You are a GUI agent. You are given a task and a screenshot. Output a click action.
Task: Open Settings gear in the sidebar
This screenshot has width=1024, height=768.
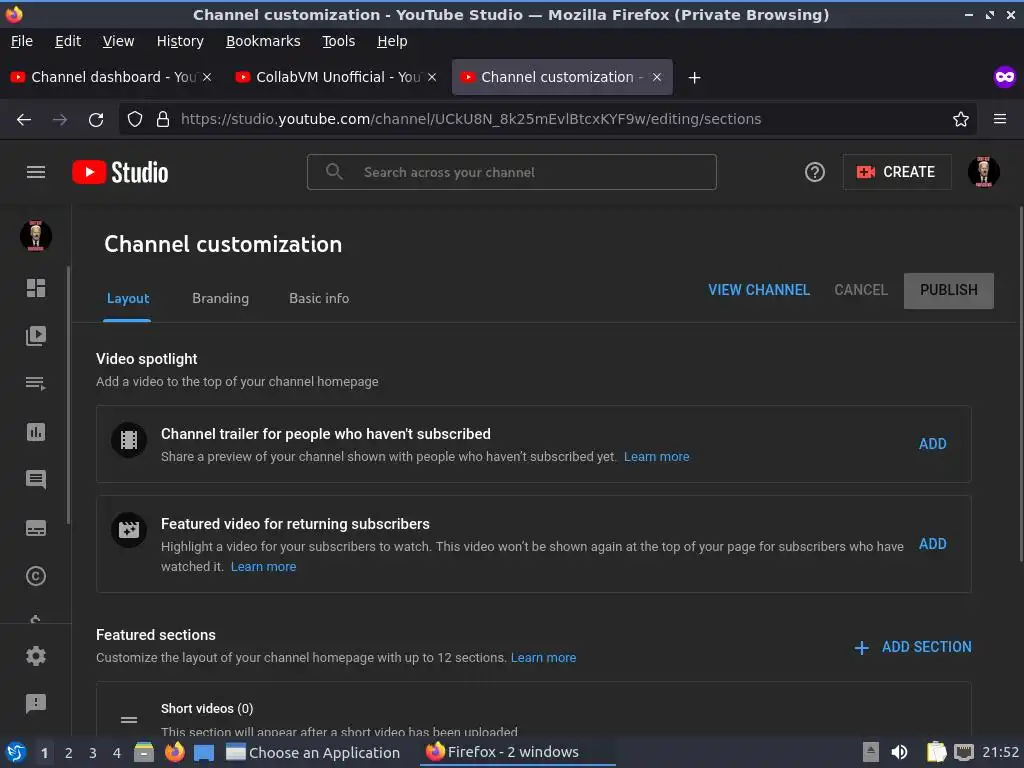pos(36,656)
